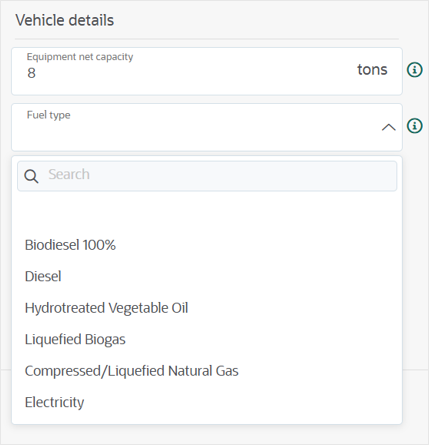Click the Vehicle details heading
Screen dimensions: 429x445
pos(65,20)
